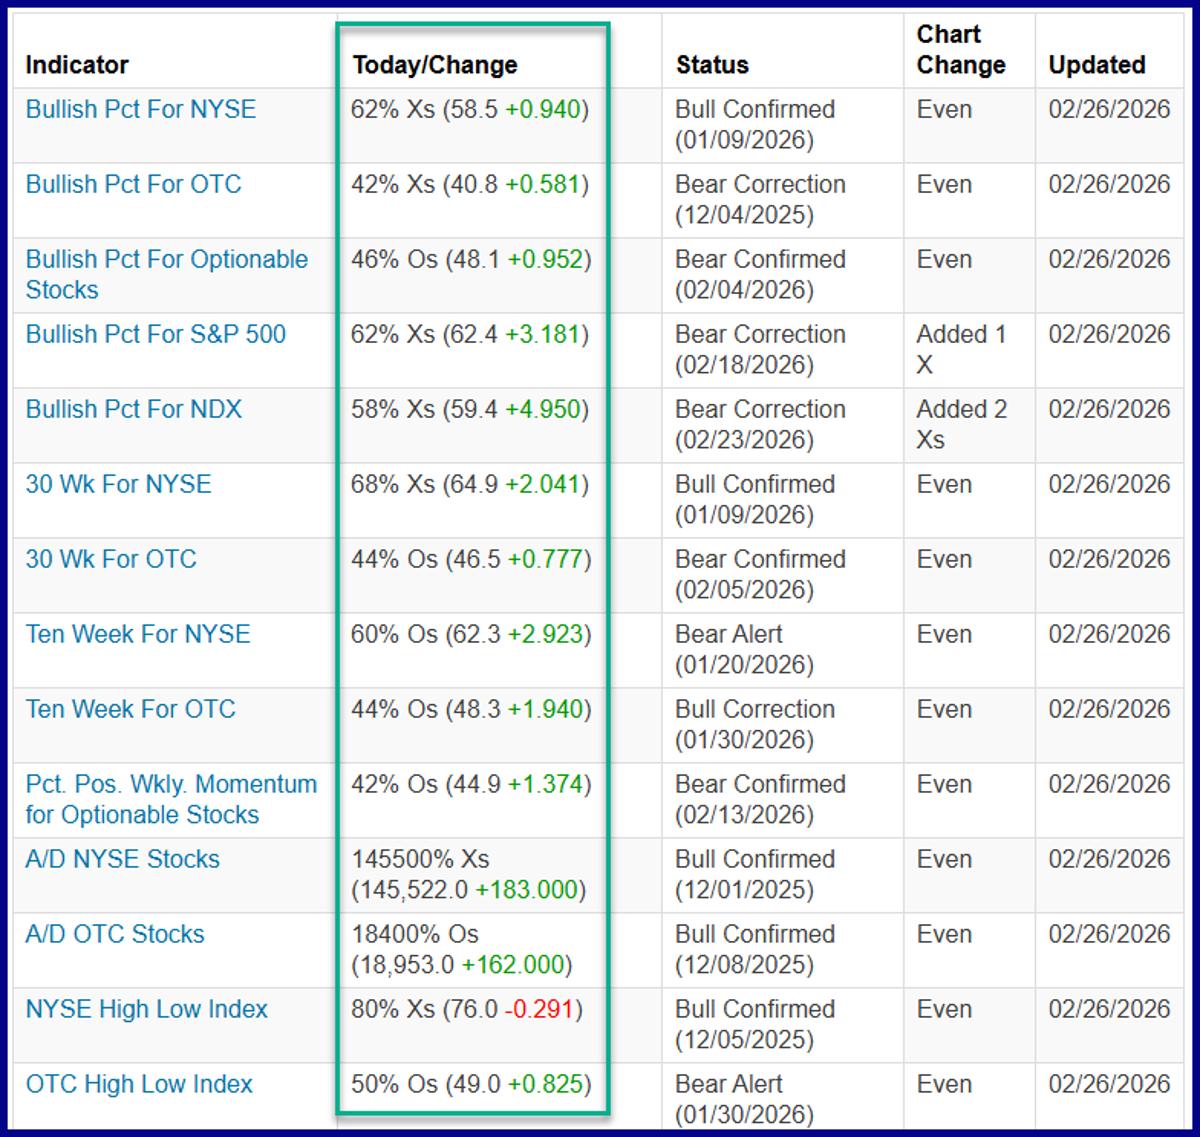The width and height of the screenshot is (1200, 1137).
Task: Open the A/D NYSE Stocks indicator
Action: coord(120,859)
